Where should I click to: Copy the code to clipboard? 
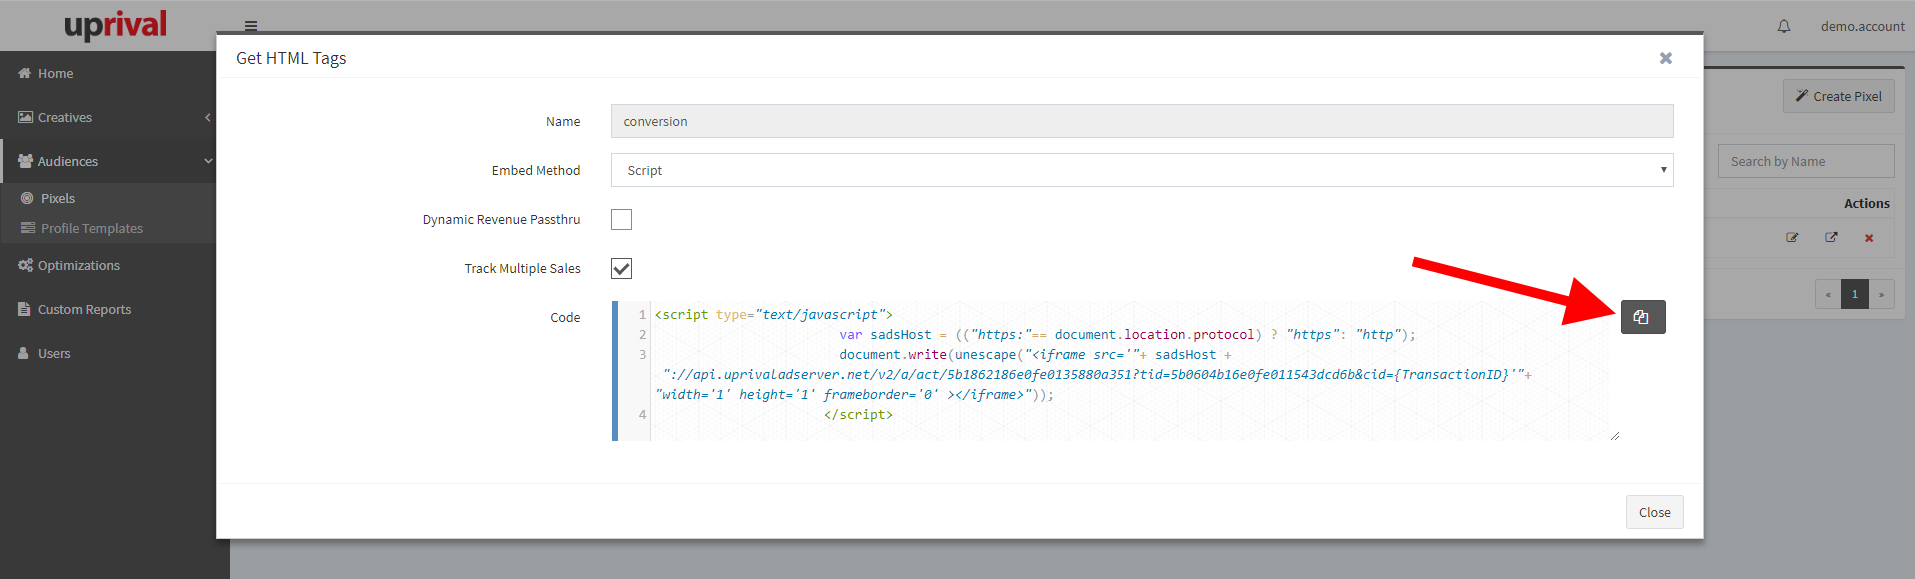[x=1642, y=317]
